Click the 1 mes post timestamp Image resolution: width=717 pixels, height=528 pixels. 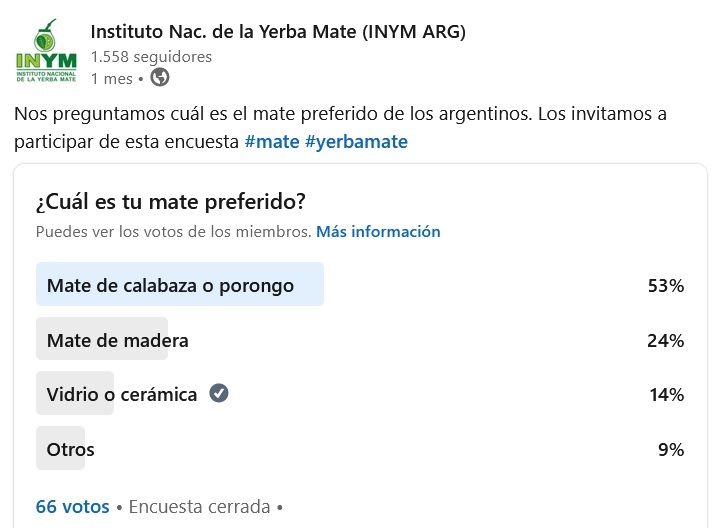point(111,78)
